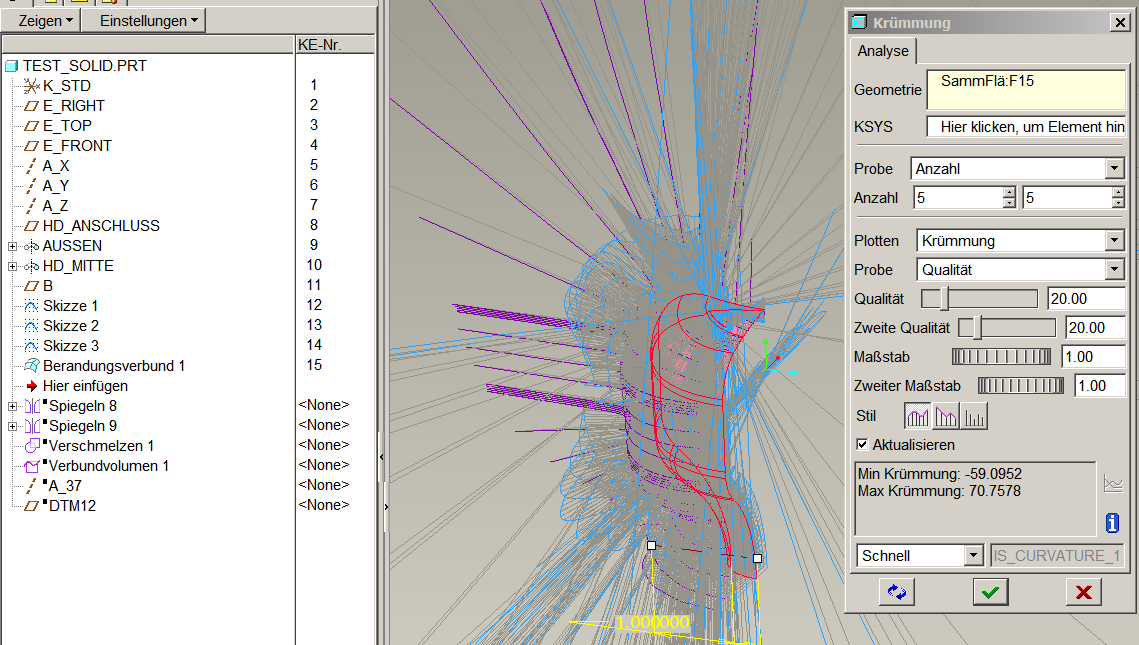Confirm analysis with the green checkmark button

[x=990, y=592]
